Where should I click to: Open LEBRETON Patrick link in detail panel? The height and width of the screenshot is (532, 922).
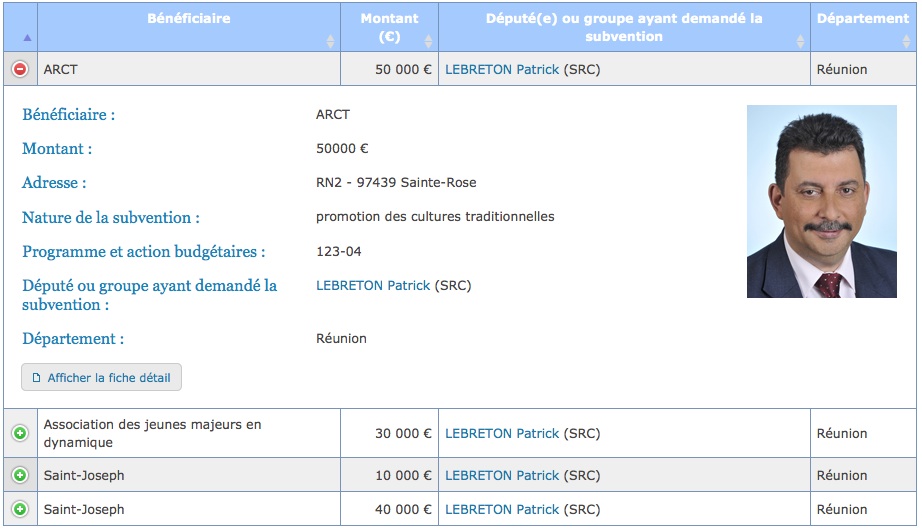pos(373,286)
